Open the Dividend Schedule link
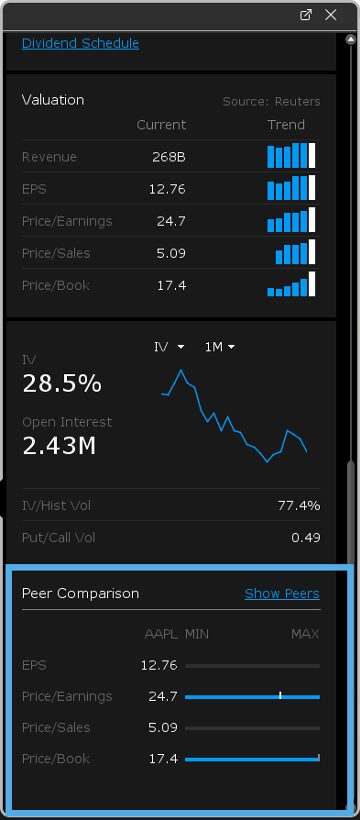The width and height of the screenshot is (360, 820). [81, 43]
